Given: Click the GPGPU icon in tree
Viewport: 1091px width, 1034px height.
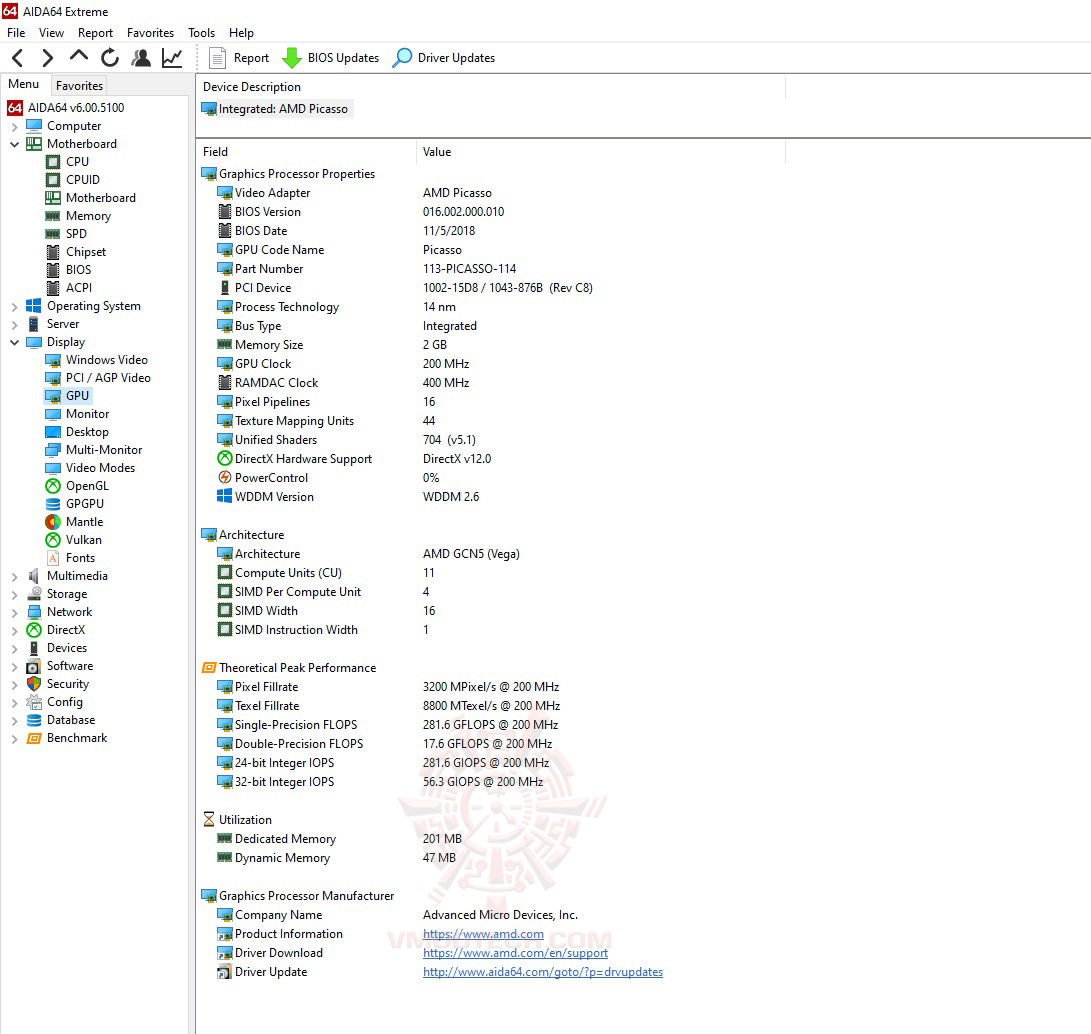Looking at the screenshot, I should point(53,504).
